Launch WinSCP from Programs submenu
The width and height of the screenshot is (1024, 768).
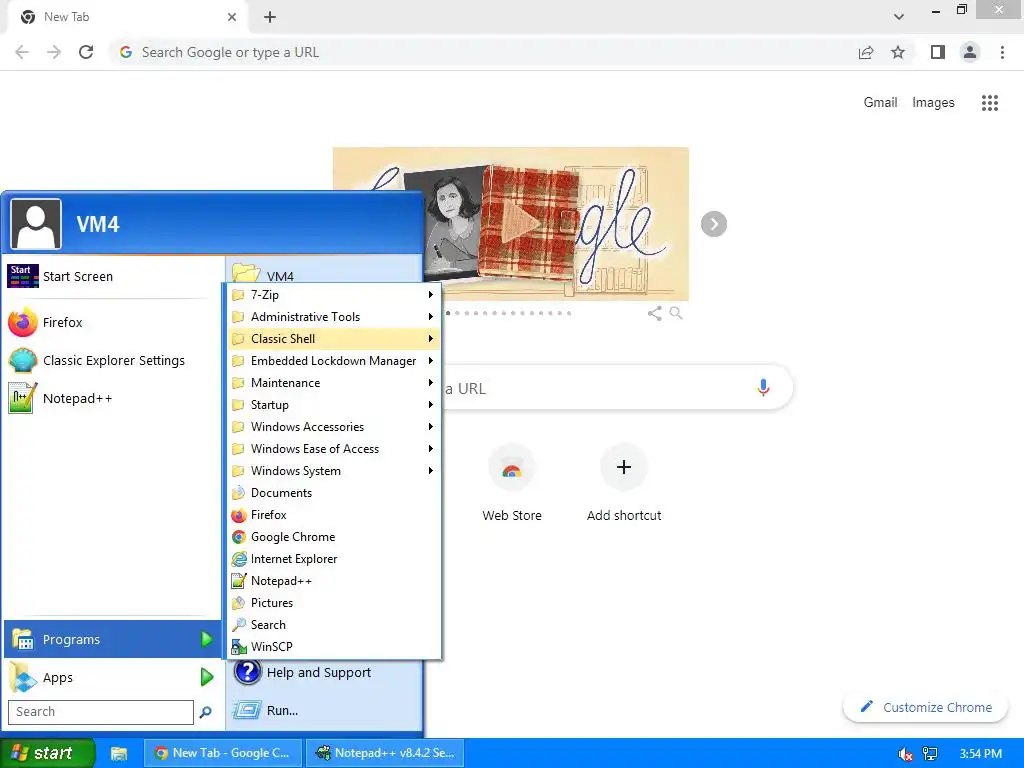point(334,647)
